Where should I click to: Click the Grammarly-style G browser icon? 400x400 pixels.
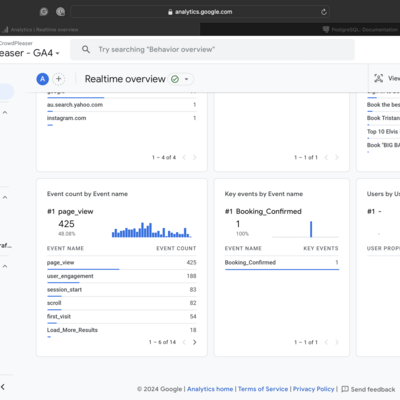point(44,12)
